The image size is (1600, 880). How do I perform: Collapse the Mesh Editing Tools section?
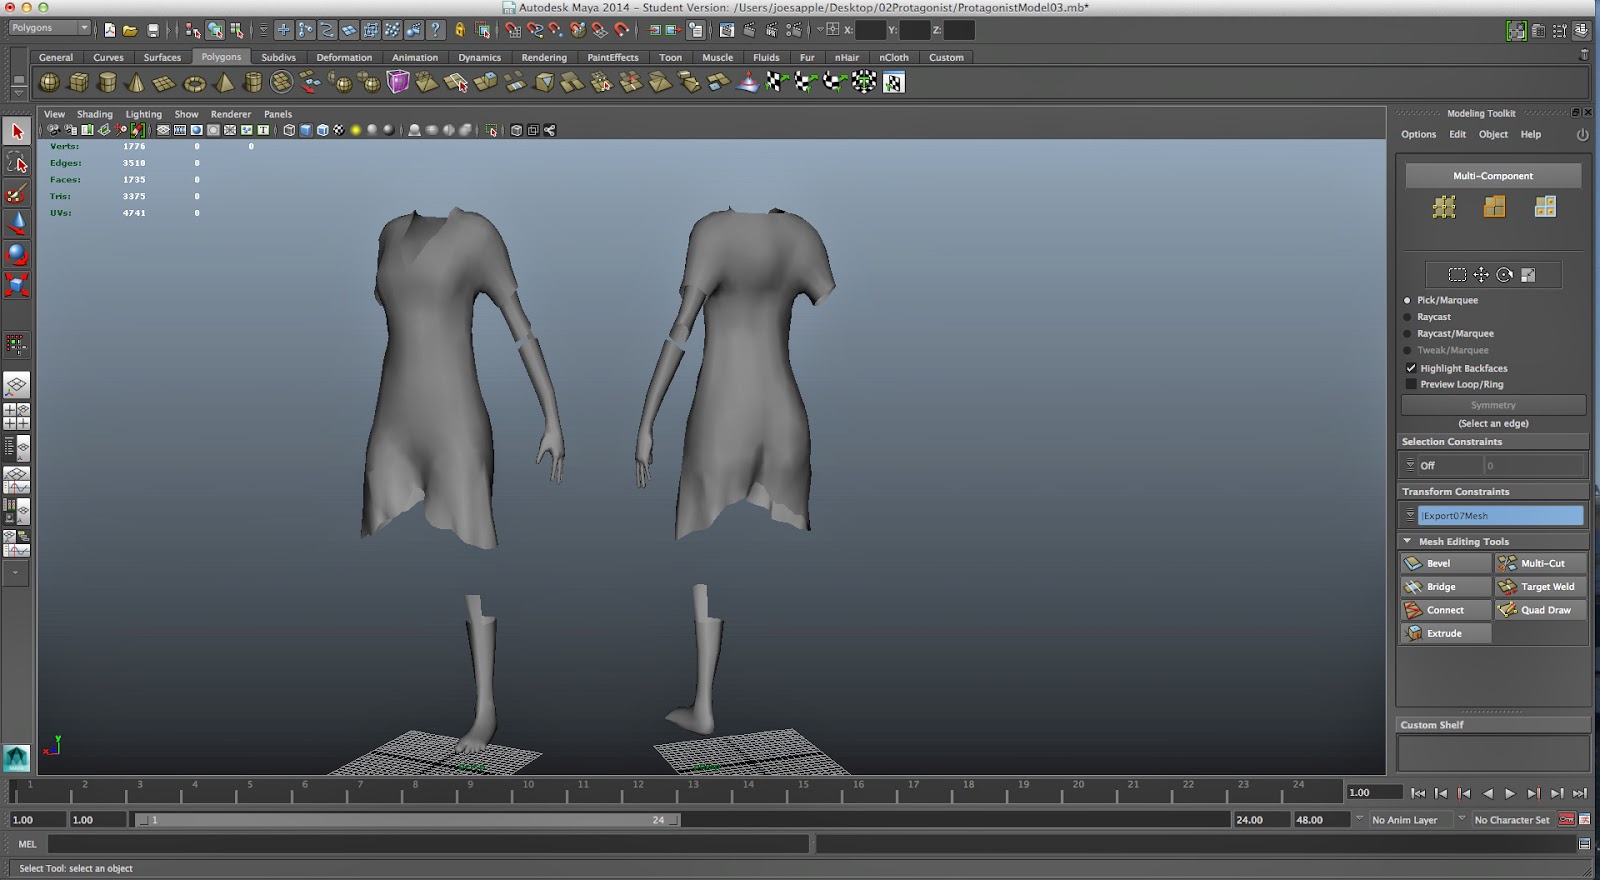pos(1407,541)
